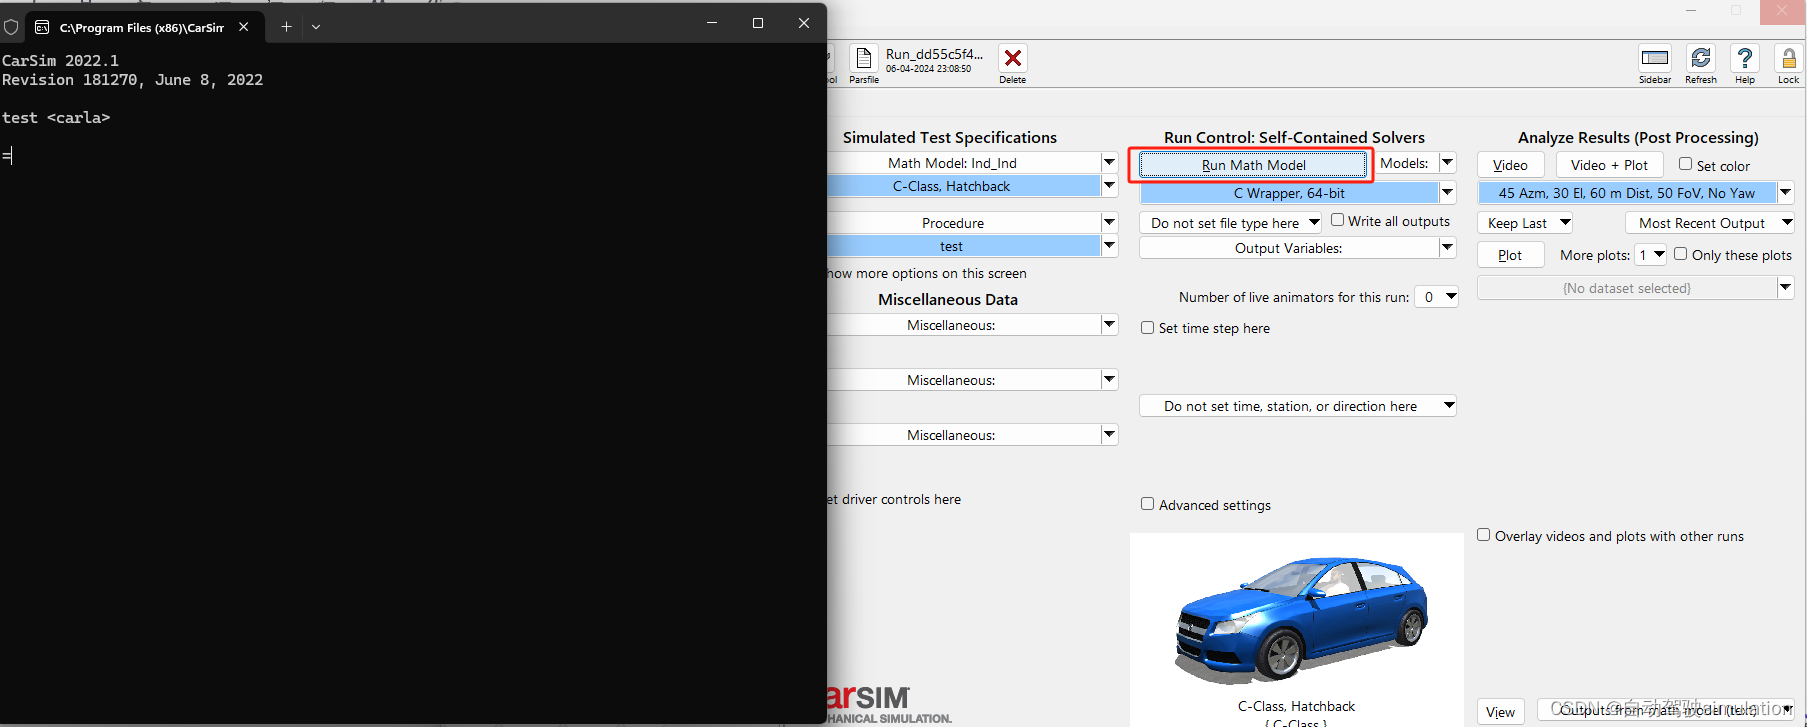Viewport: 1807px width, 727px height.
Task: Click 'Revision 181270, June 8, 2022' terminal text
Action: click(x=132, y=80)
